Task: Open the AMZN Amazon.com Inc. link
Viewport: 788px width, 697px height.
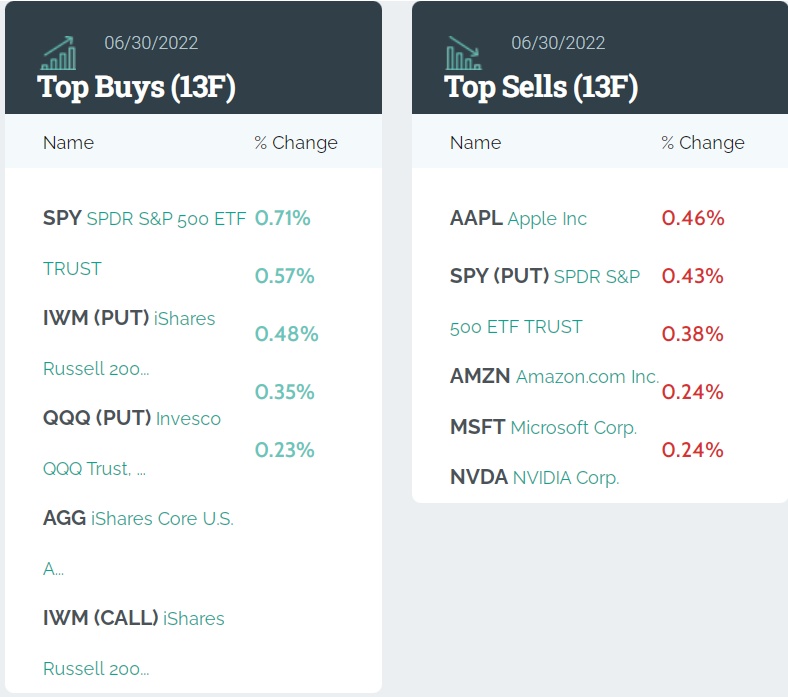Action: point(554,377)
